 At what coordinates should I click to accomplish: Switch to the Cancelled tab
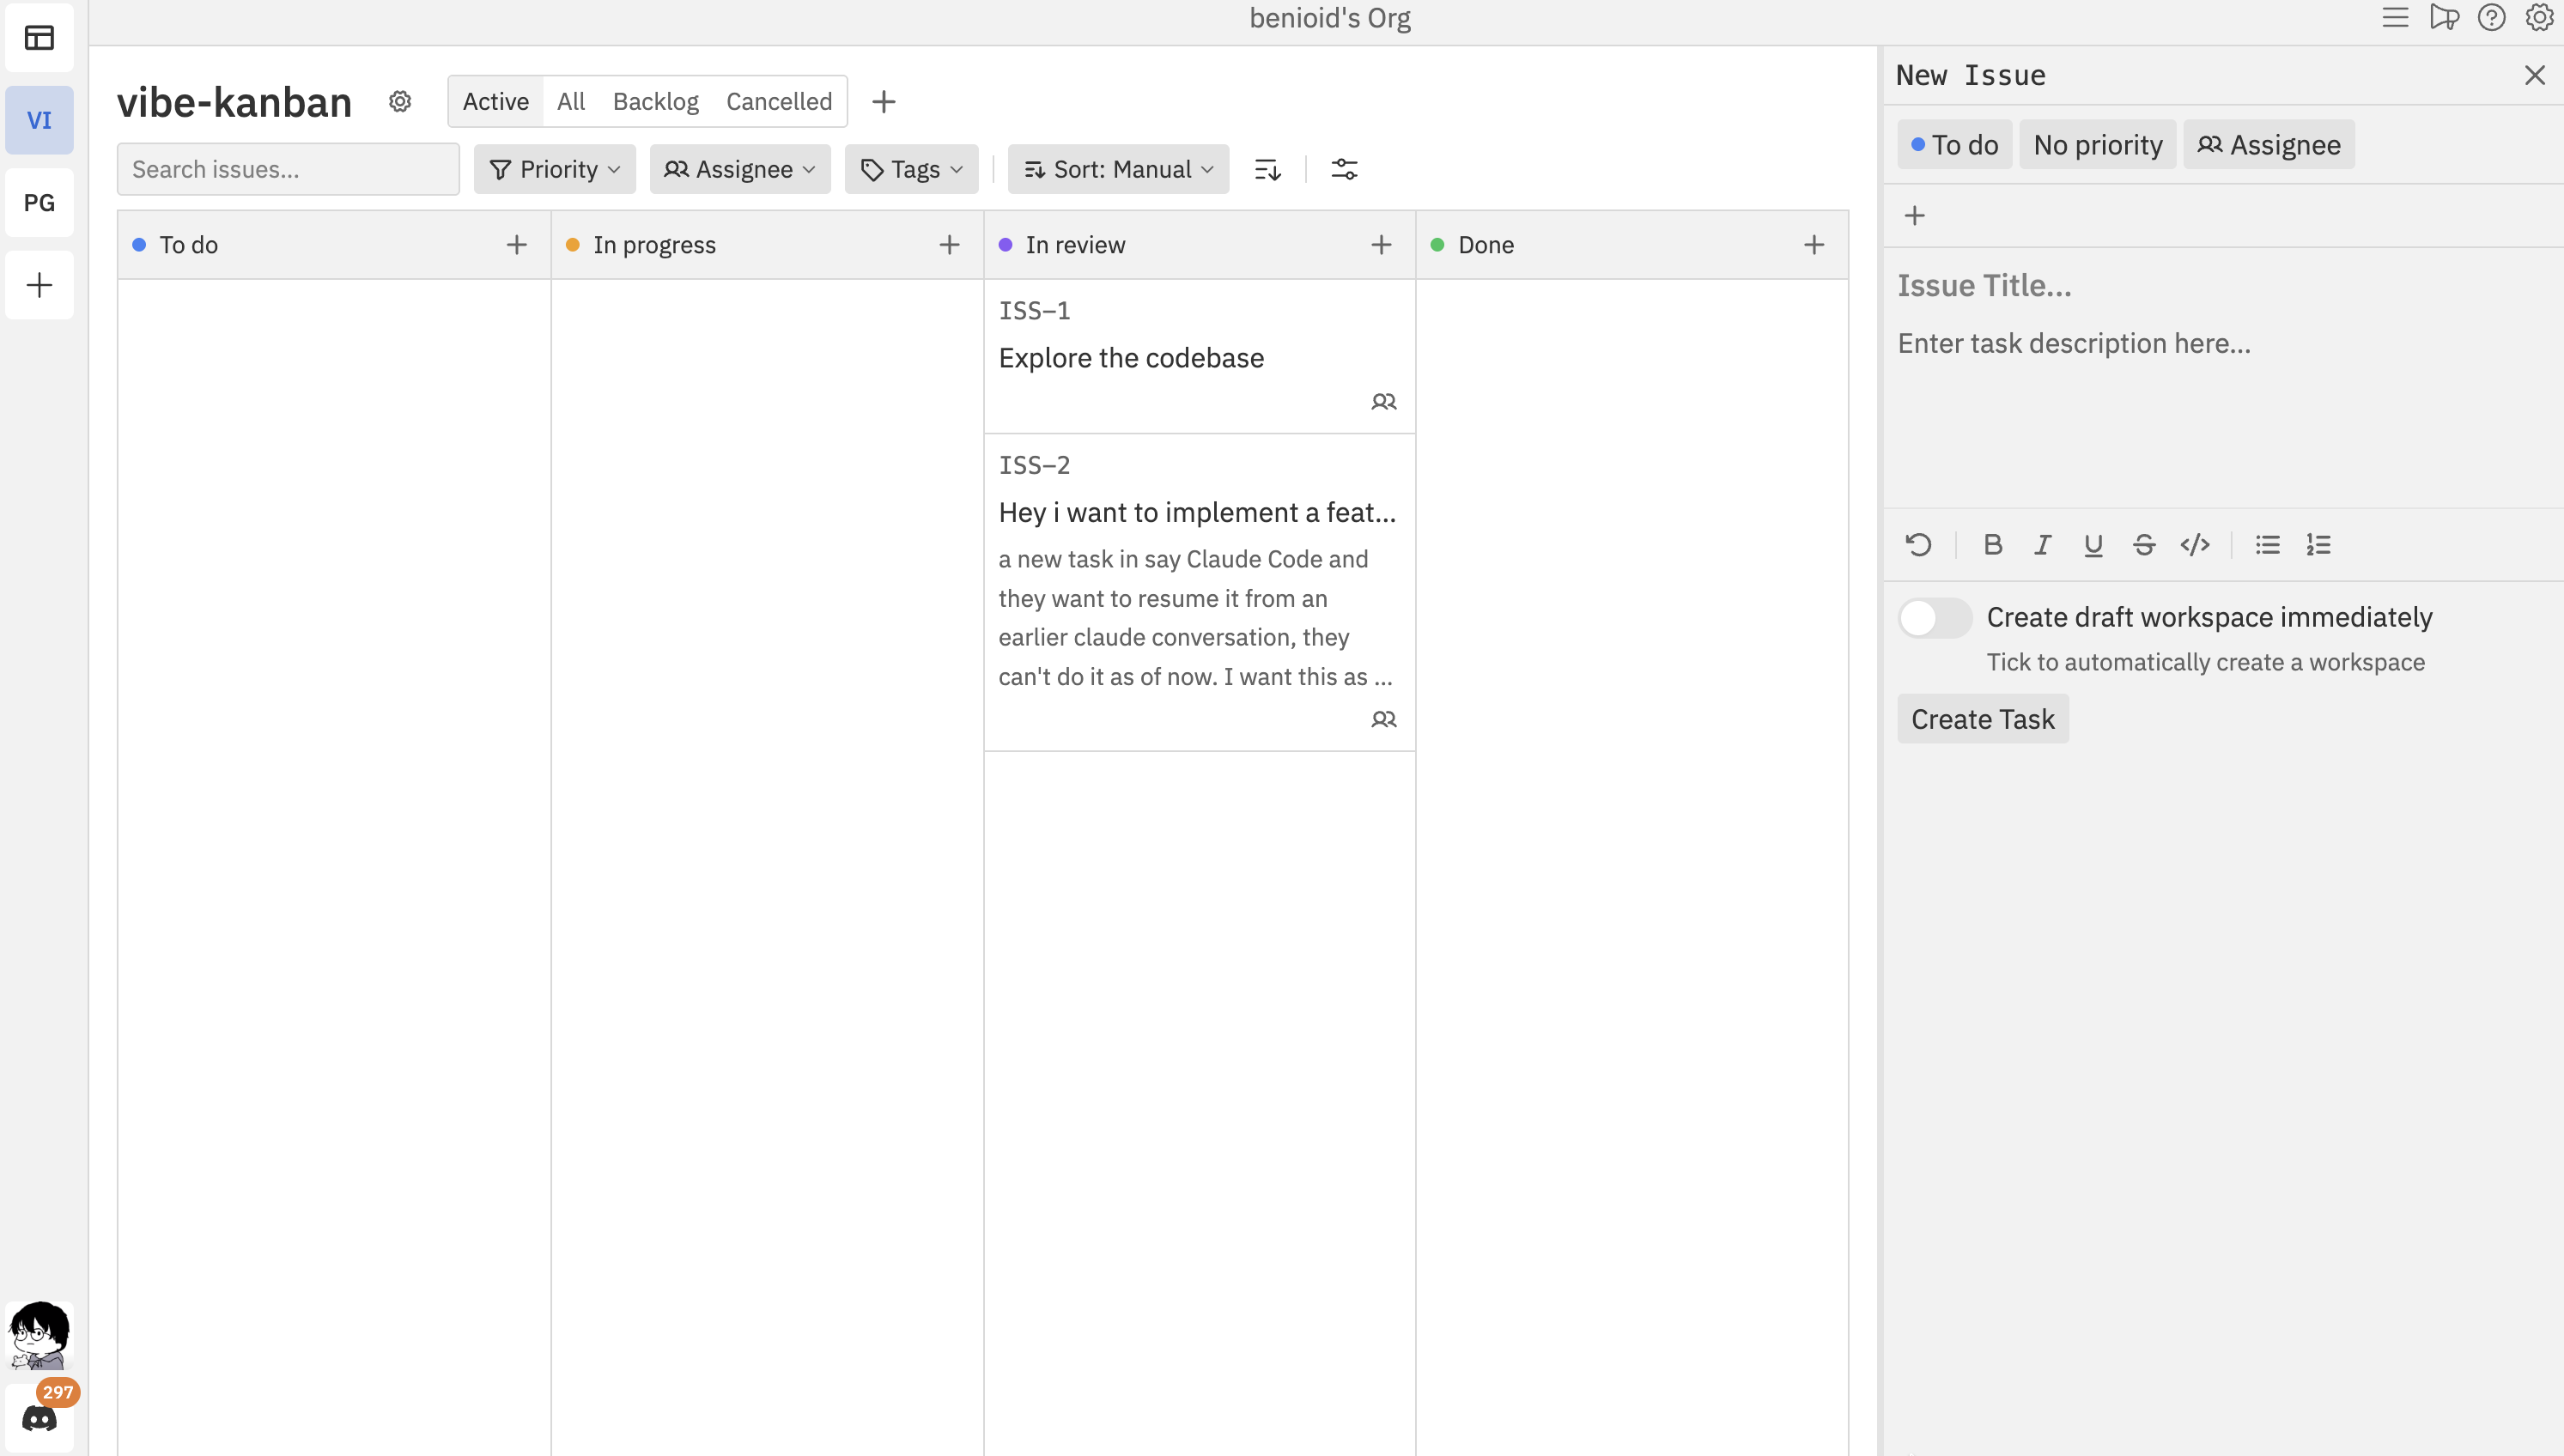[x=779, y=101]
